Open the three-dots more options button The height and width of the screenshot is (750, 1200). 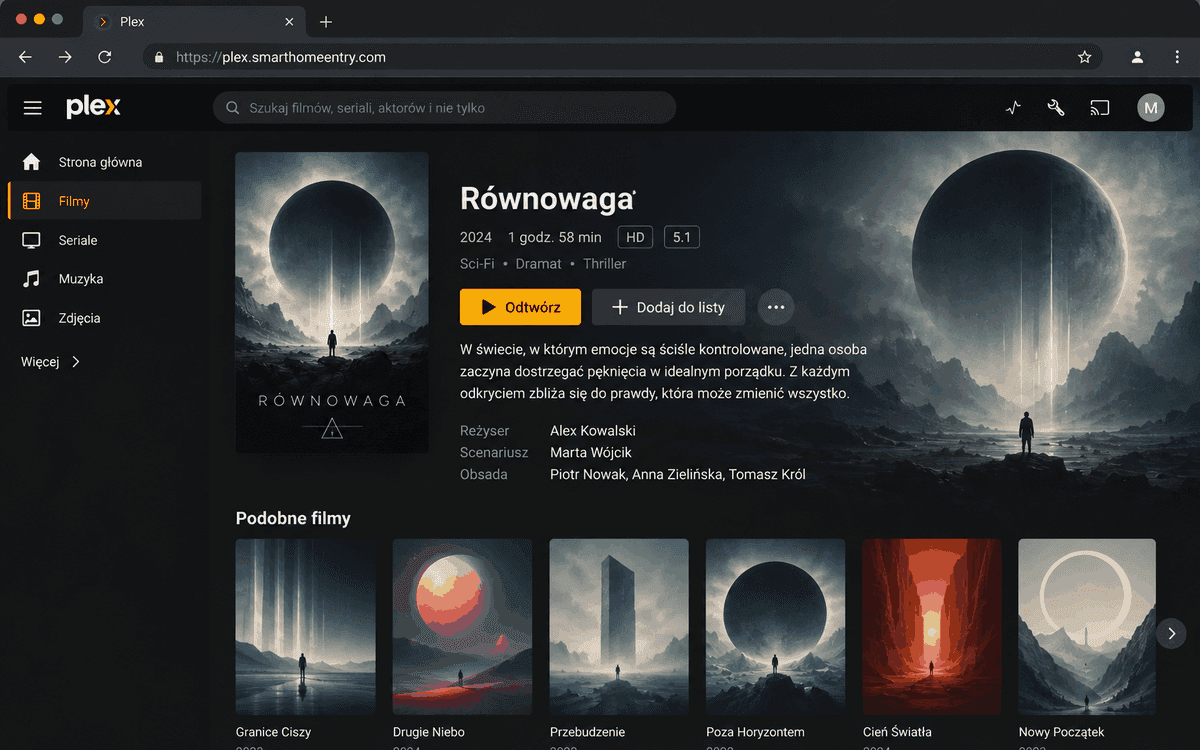point(776,307)
